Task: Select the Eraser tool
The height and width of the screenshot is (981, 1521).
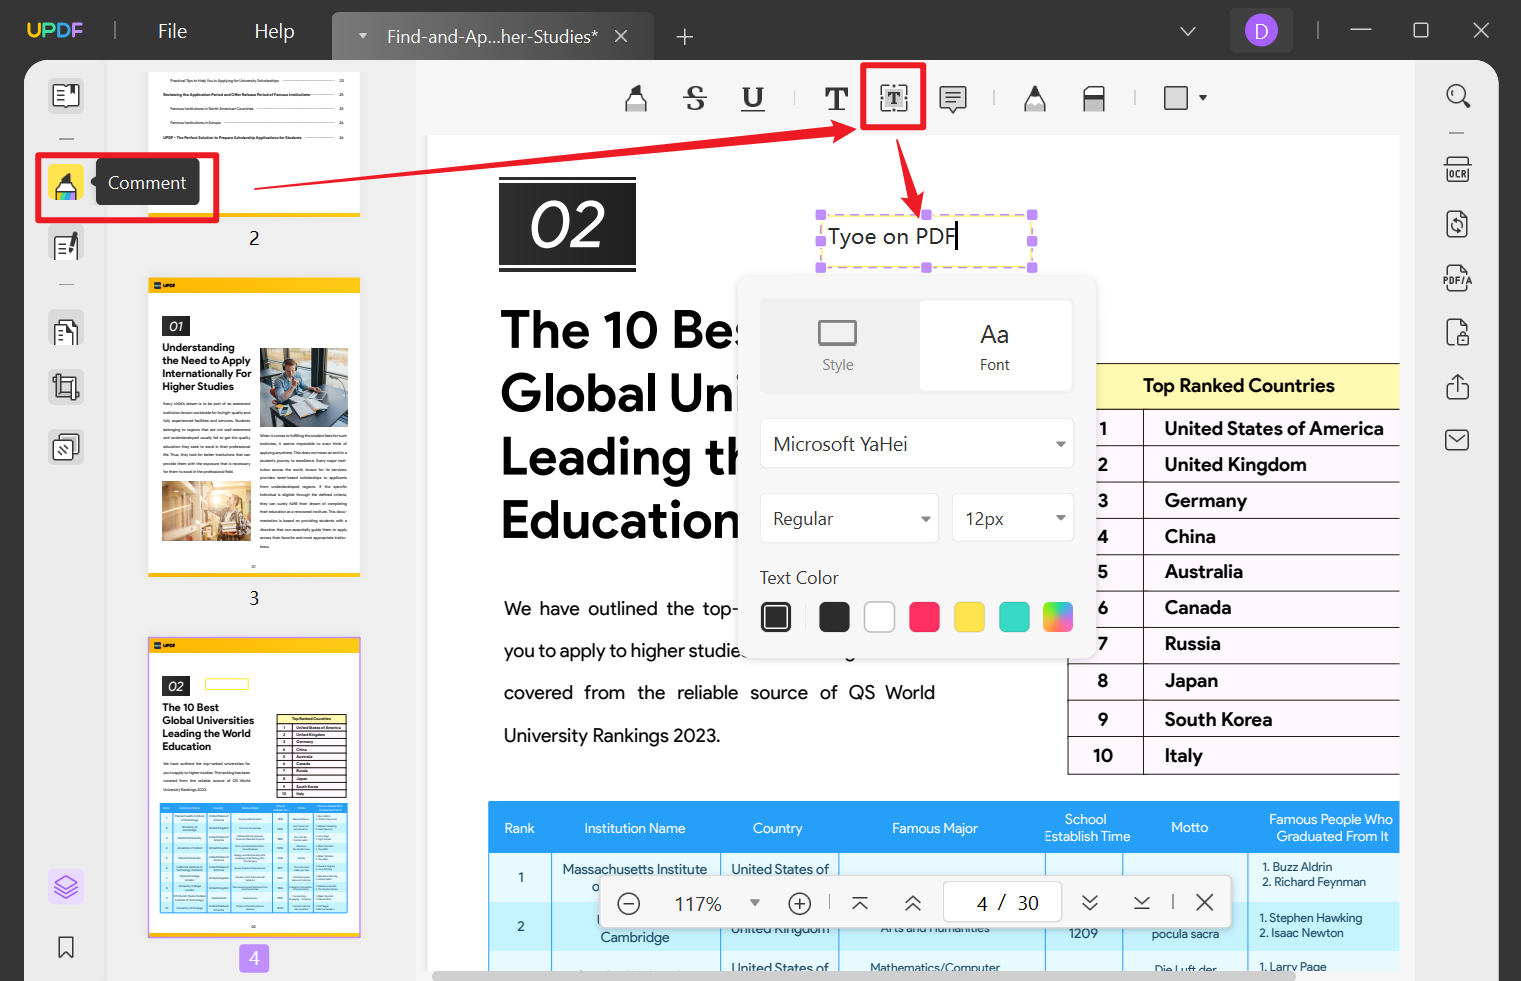Action: (x=1094, y=98)
